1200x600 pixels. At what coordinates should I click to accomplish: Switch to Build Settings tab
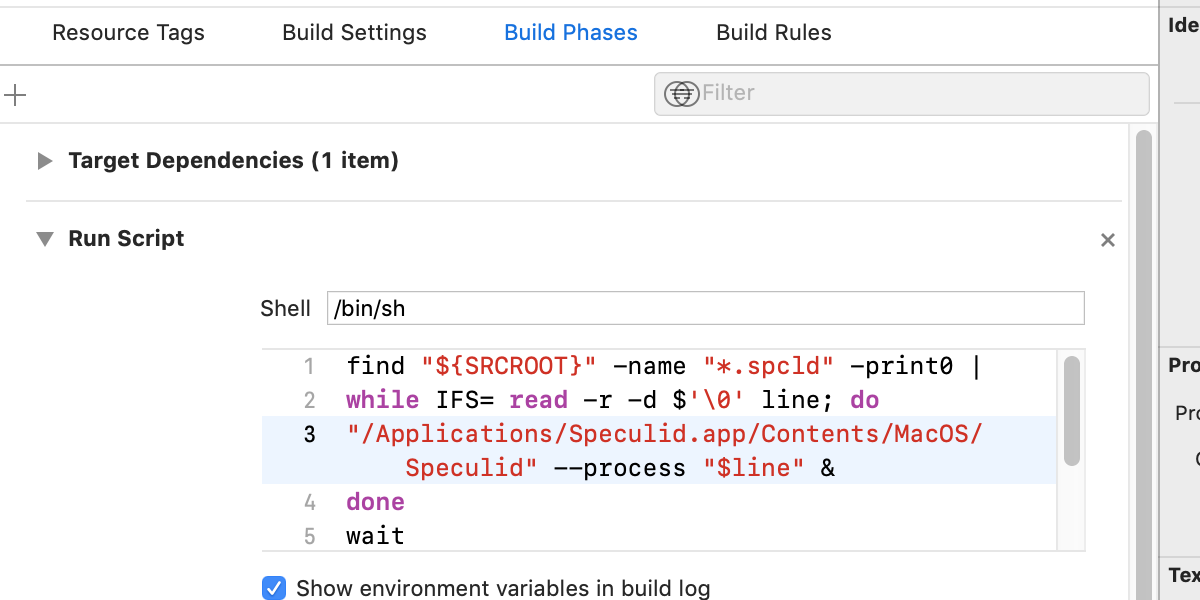tap(354, 33)
